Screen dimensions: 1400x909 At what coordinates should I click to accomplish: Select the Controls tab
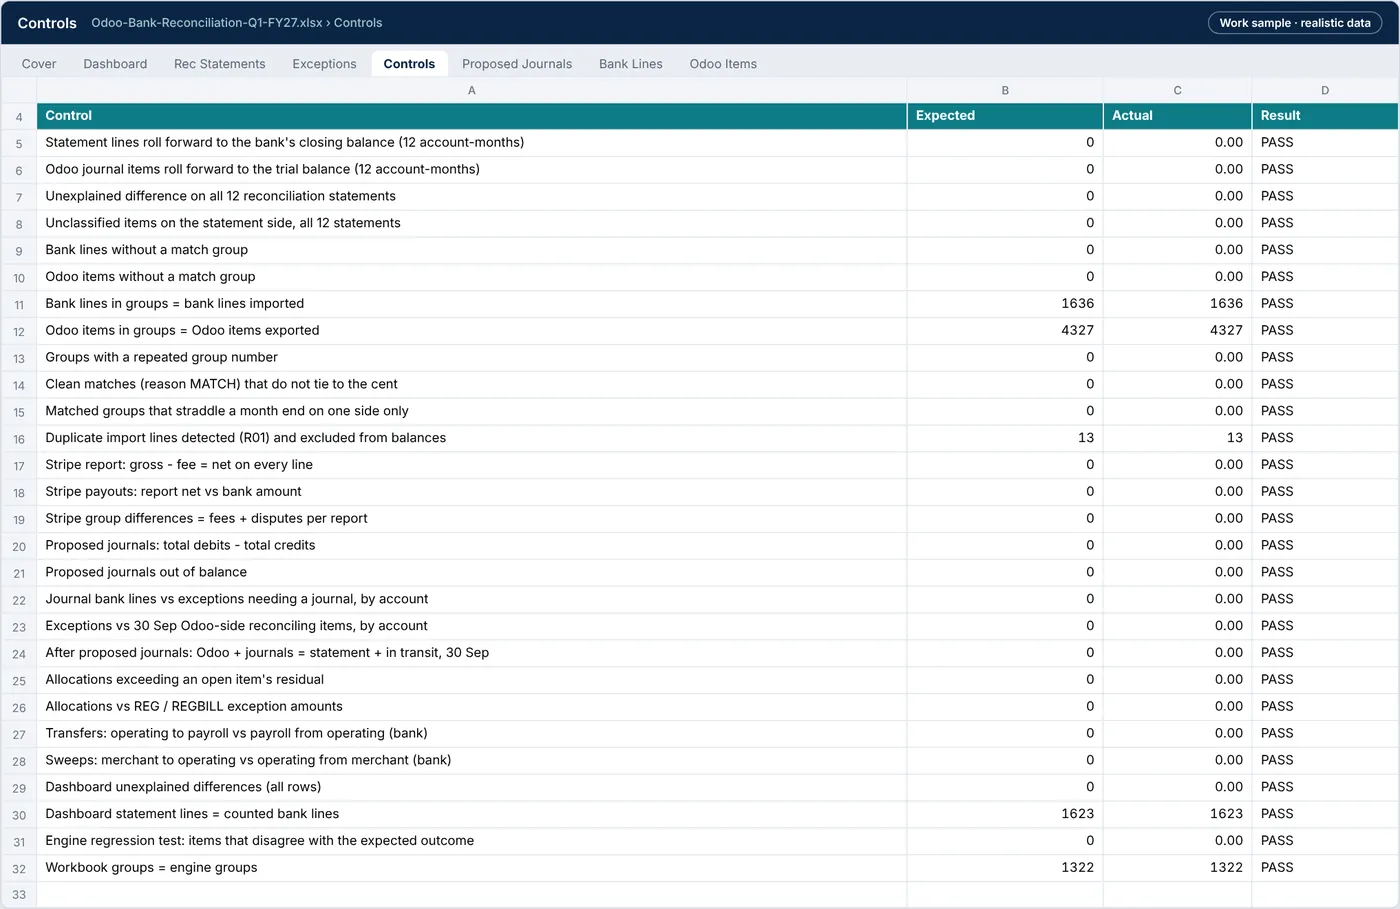click(409, 64)
